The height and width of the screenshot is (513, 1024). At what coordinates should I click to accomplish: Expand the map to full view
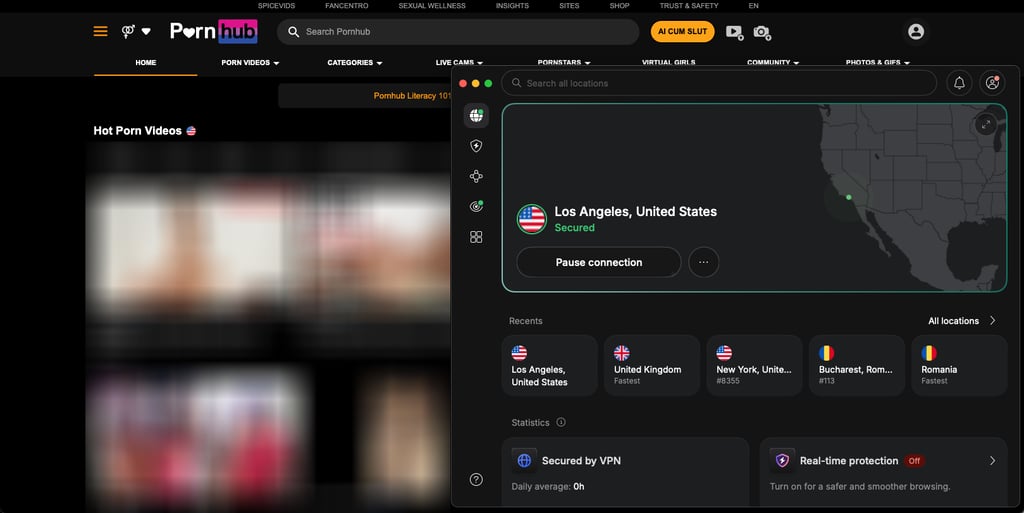985,124
